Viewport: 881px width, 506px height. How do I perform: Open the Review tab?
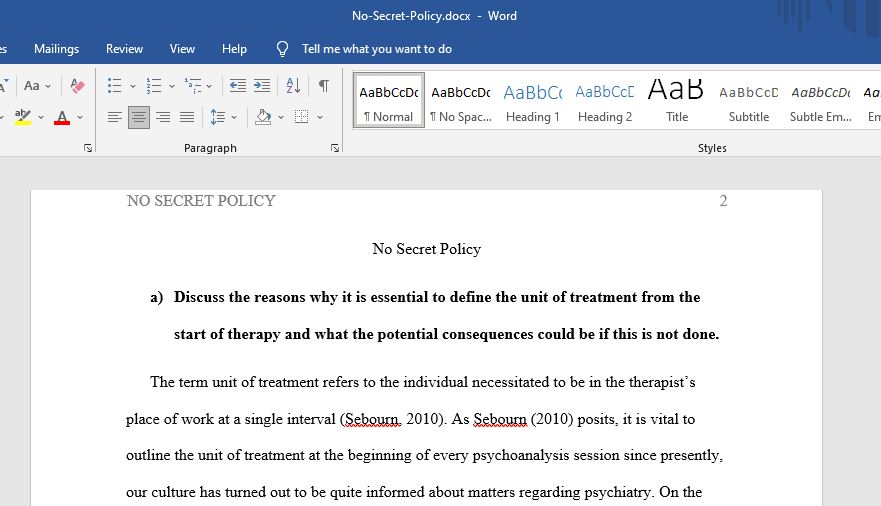coord(124,49)
